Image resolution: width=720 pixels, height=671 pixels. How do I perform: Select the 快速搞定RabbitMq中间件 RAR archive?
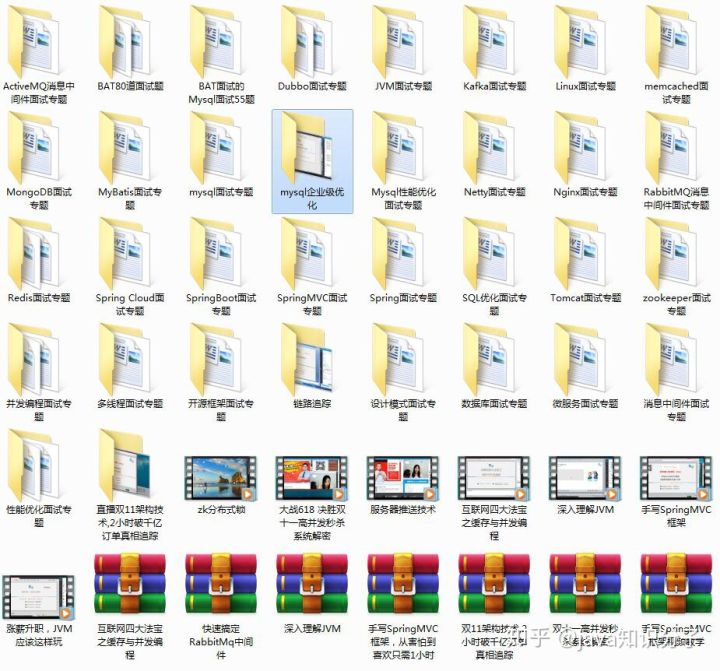click(221, 583)
